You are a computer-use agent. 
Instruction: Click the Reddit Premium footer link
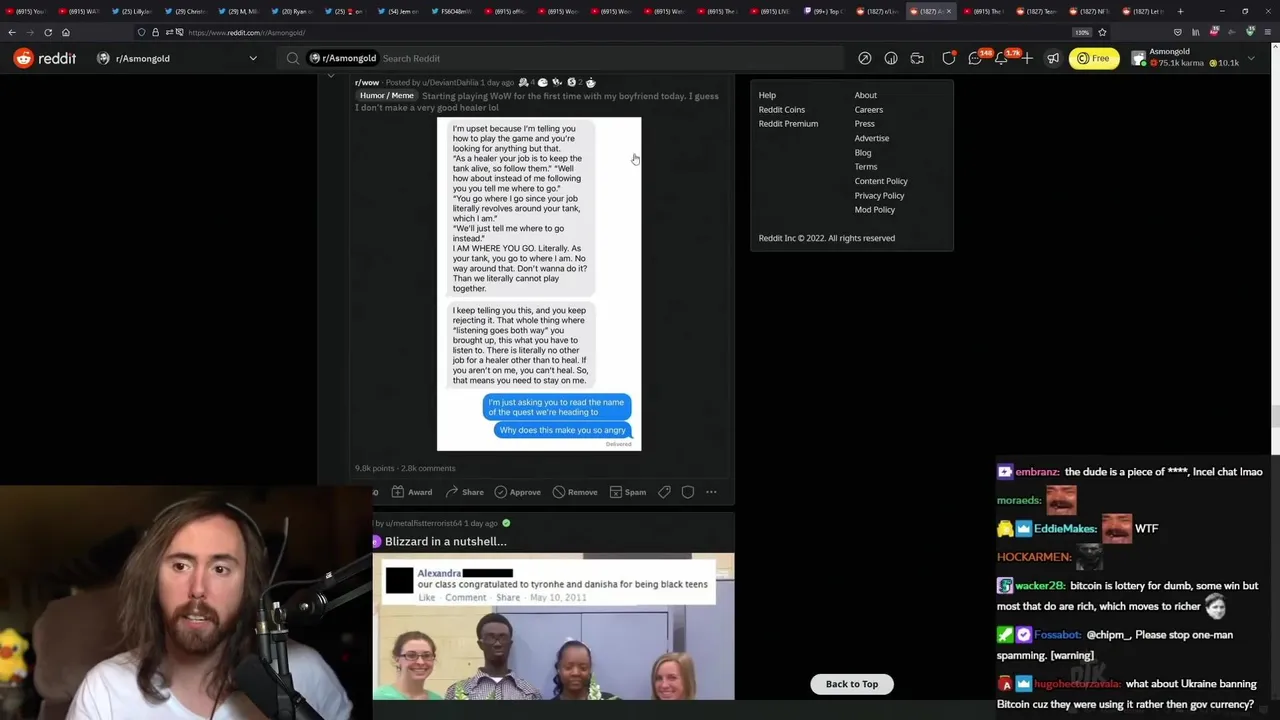[x=788, y=123]
